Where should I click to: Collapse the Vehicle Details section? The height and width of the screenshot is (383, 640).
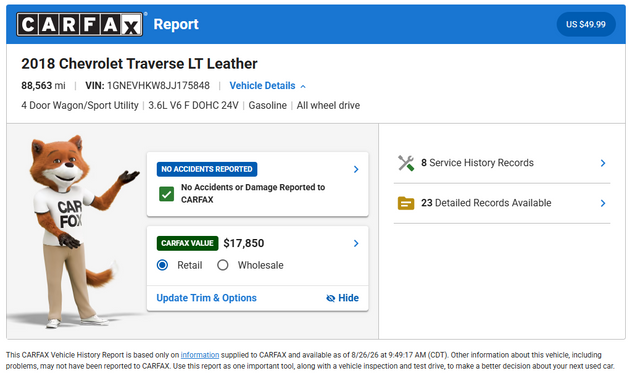(267, 86)
